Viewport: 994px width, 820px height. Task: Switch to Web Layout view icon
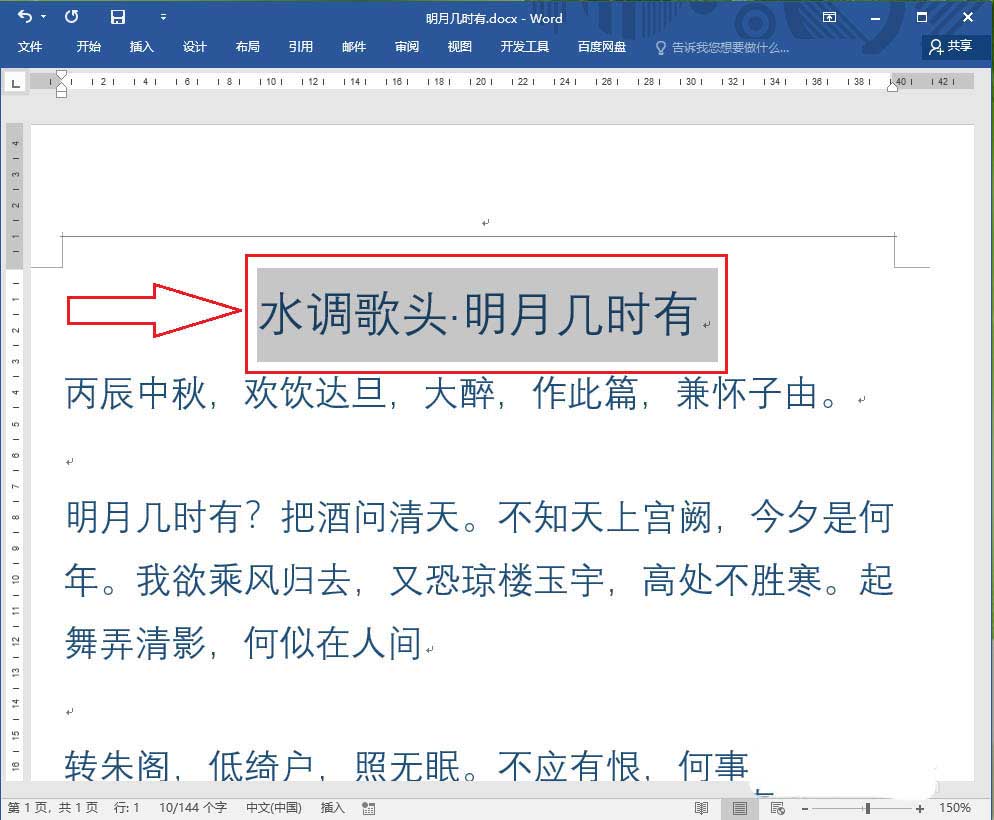778,808
